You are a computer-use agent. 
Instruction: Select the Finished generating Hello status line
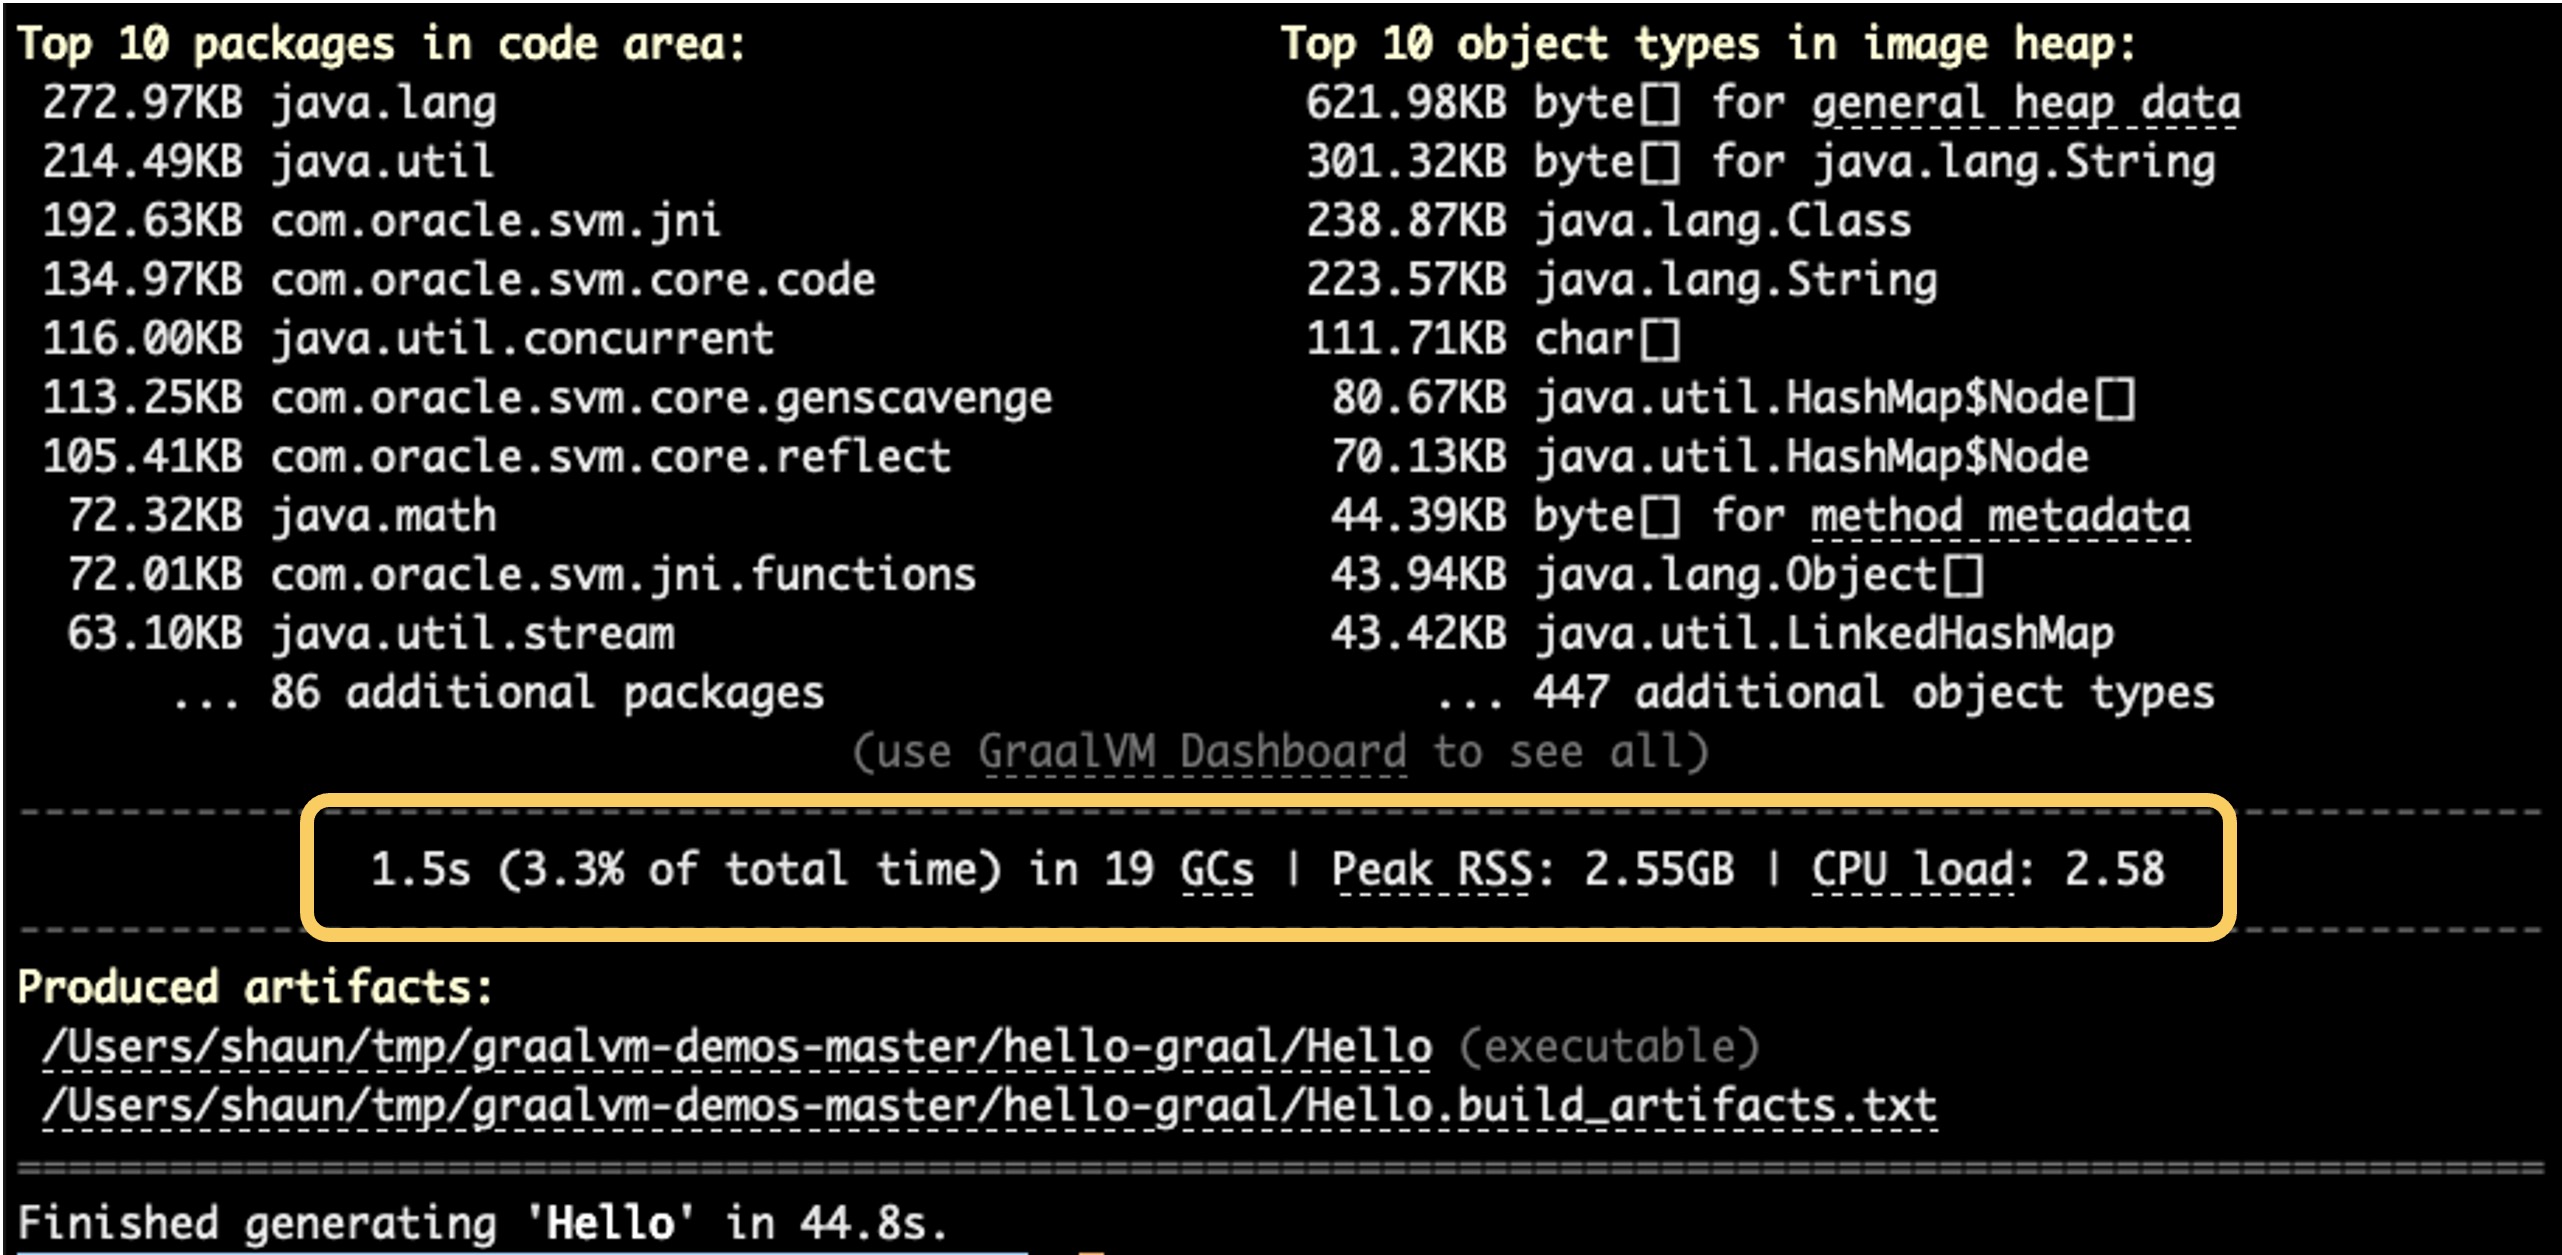(480, 1222)
